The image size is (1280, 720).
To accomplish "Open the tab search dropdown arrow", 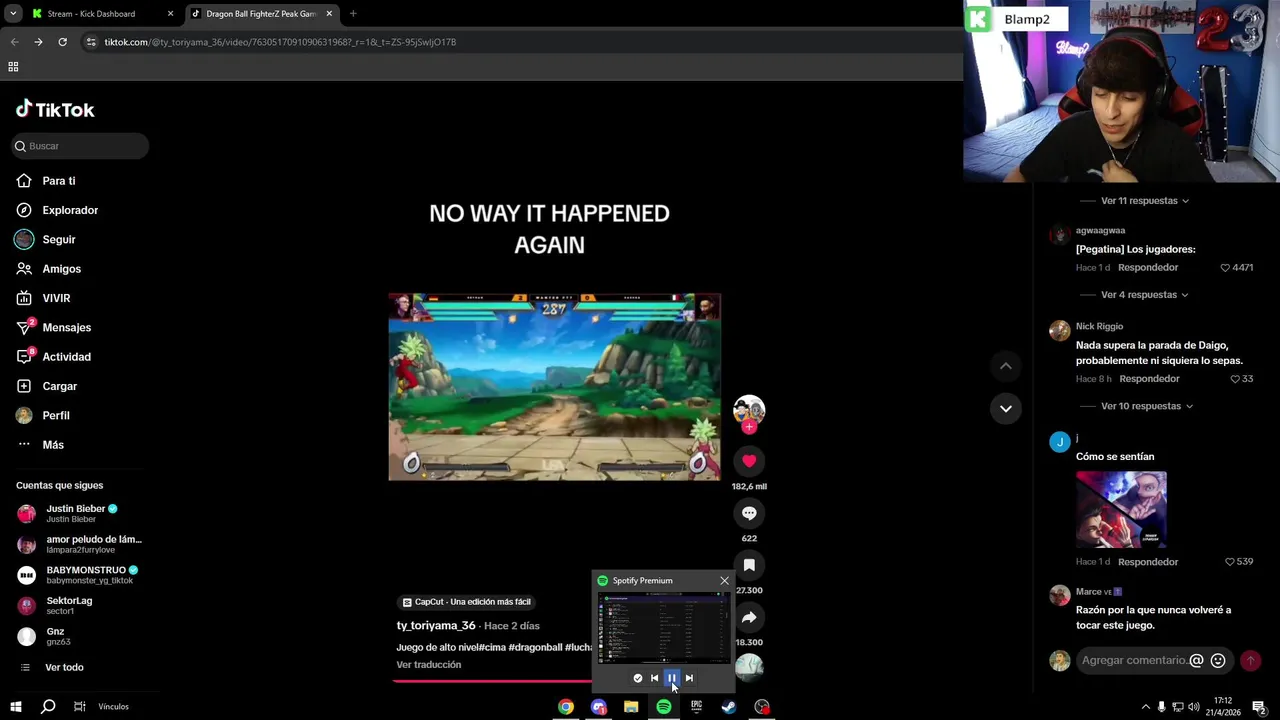I will tap(12, 14).
